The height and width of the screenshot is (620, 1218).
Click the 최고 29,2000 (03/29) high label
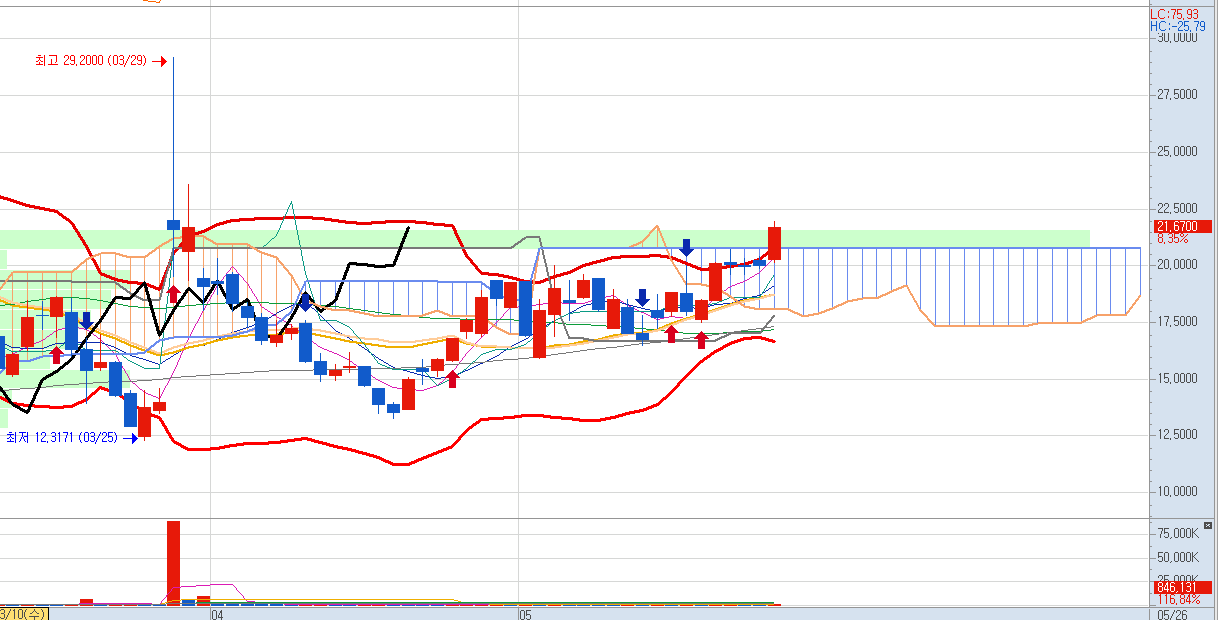pos(91,60)
